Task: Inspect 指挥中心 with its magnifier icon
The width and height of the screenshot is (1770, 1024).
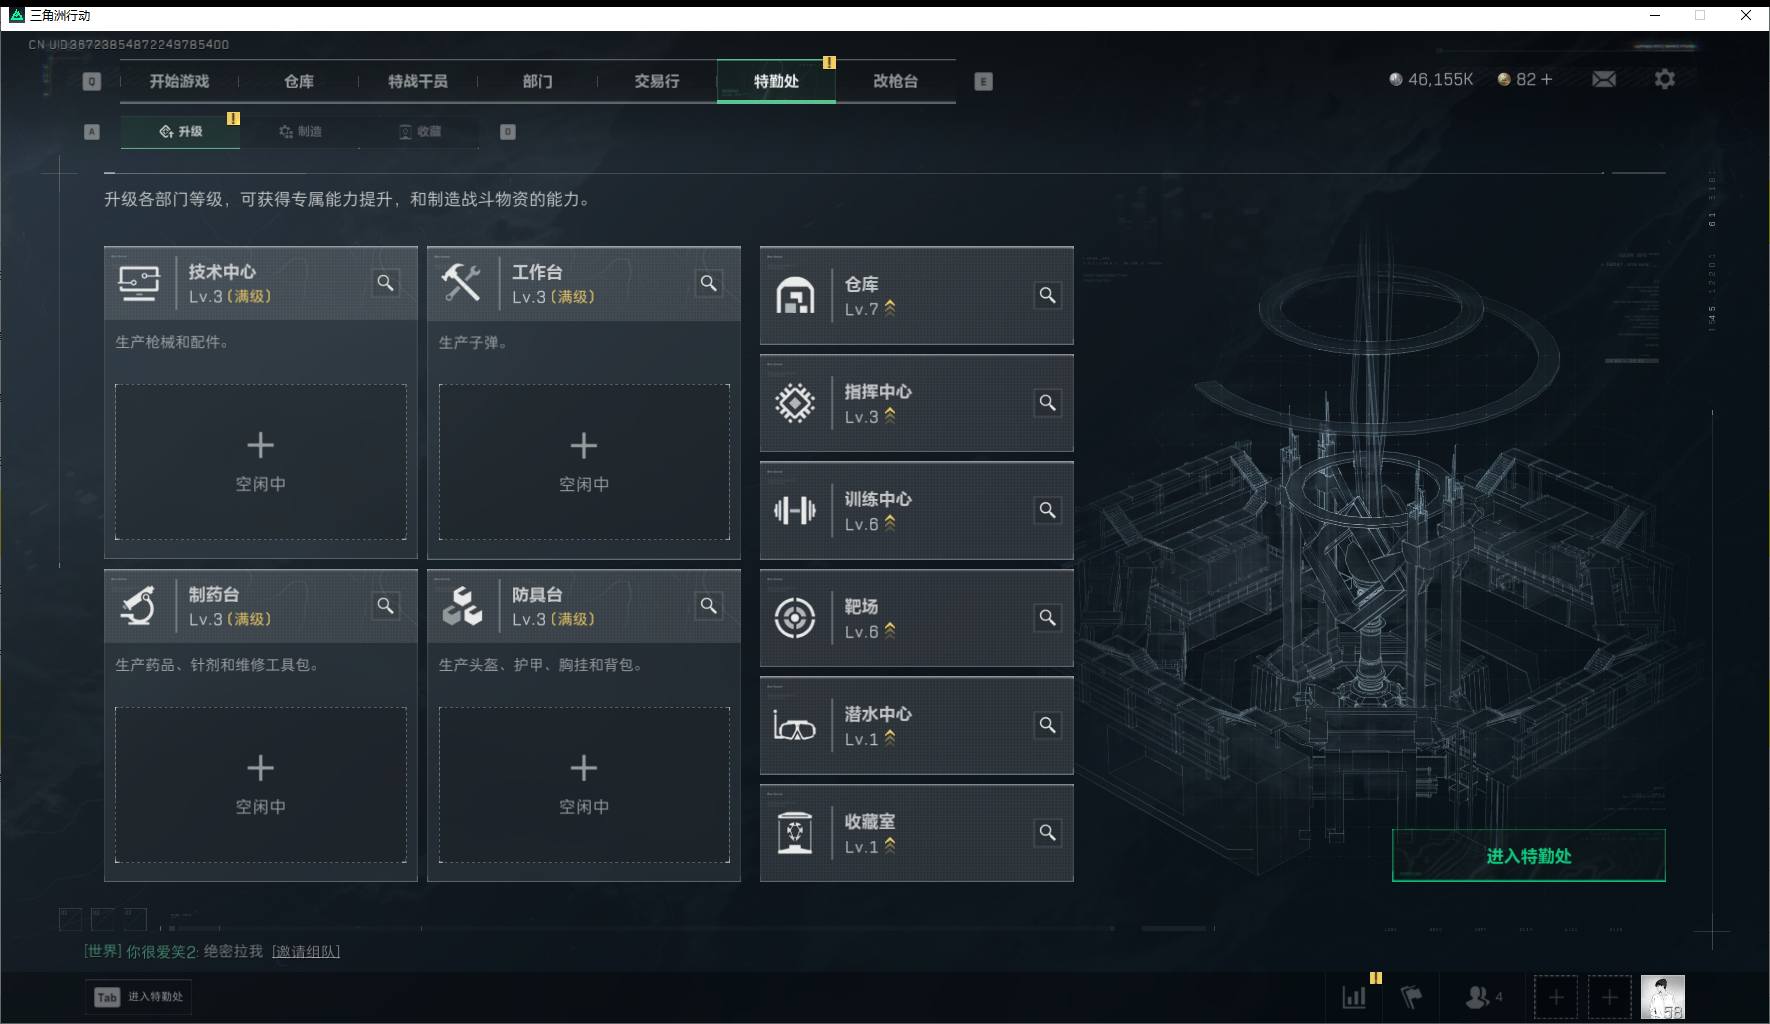Action: (1048, 402)
